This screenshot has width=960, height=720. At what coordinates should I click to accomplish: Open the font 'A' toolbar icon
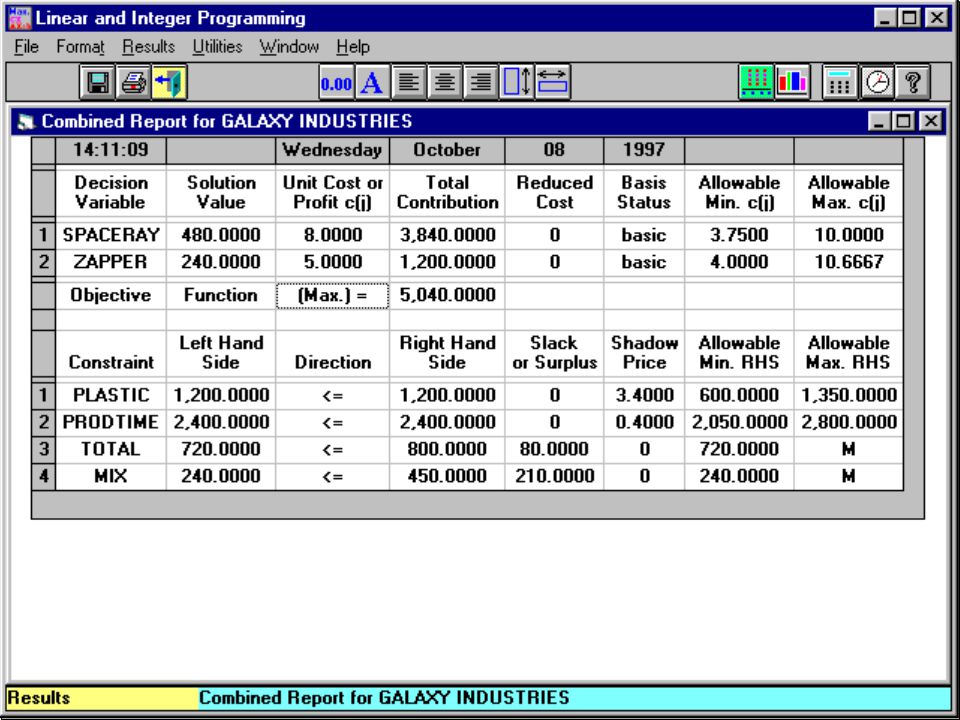click(372, 83)
